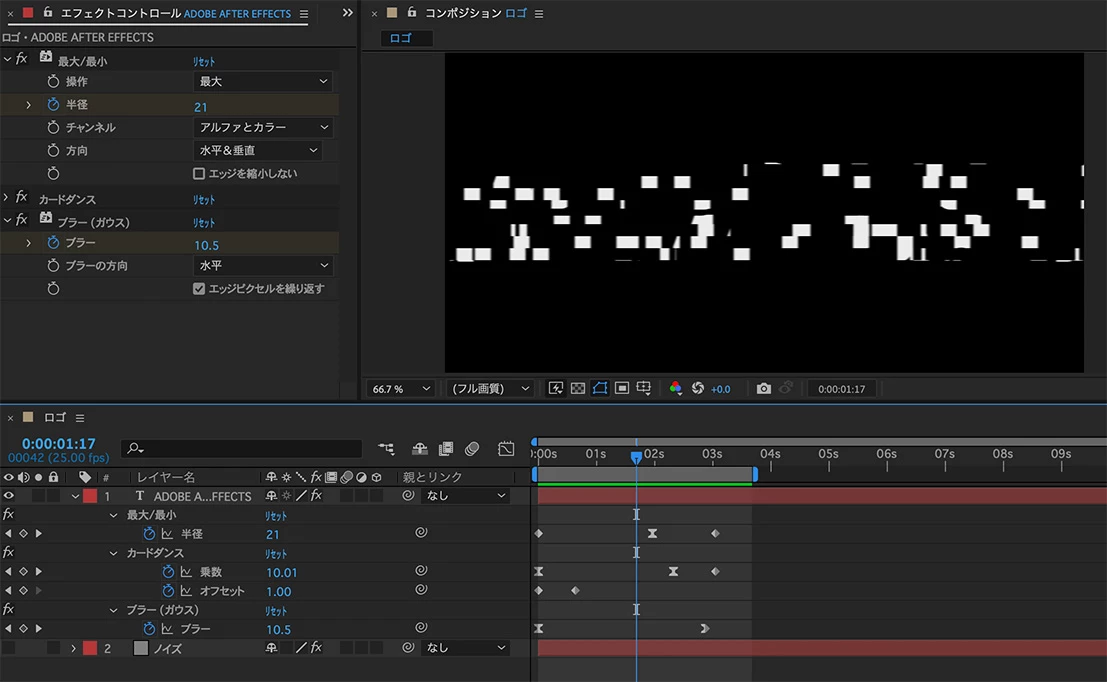Screen dimensions: 1107x682
Task: Click red label color of ノイズ layer
Action: coord(90,648)
